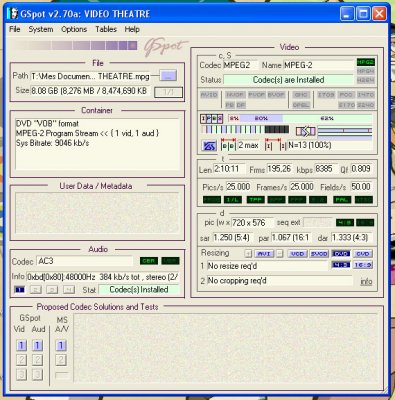Viewport: 395px width, 400px height.
Task: Click the picture size 720 x 576 field
Action: [x=252, y=223]
